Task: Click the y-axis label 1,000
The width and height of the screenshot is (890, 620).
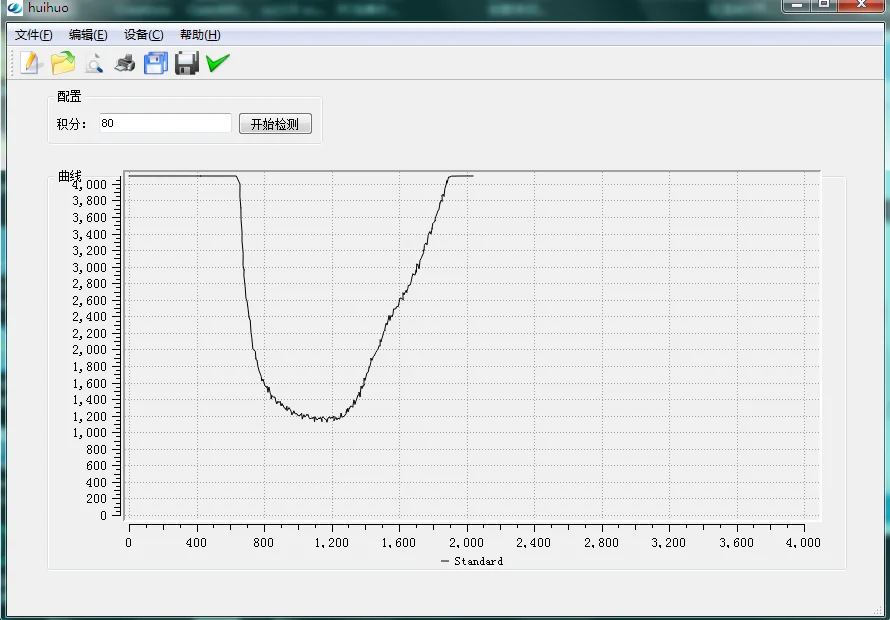Action: tap(90, 433)
